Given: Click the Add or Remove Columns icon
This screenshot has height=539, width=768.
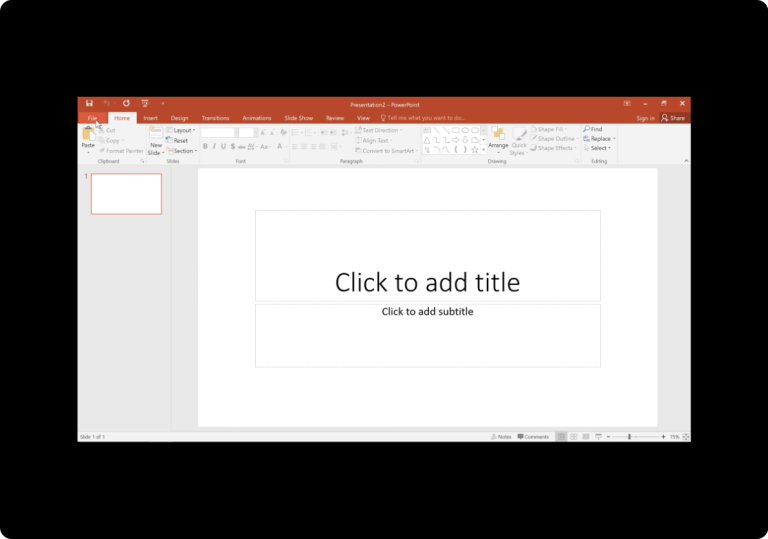Looking at the screenshot, I should point(335,147).
